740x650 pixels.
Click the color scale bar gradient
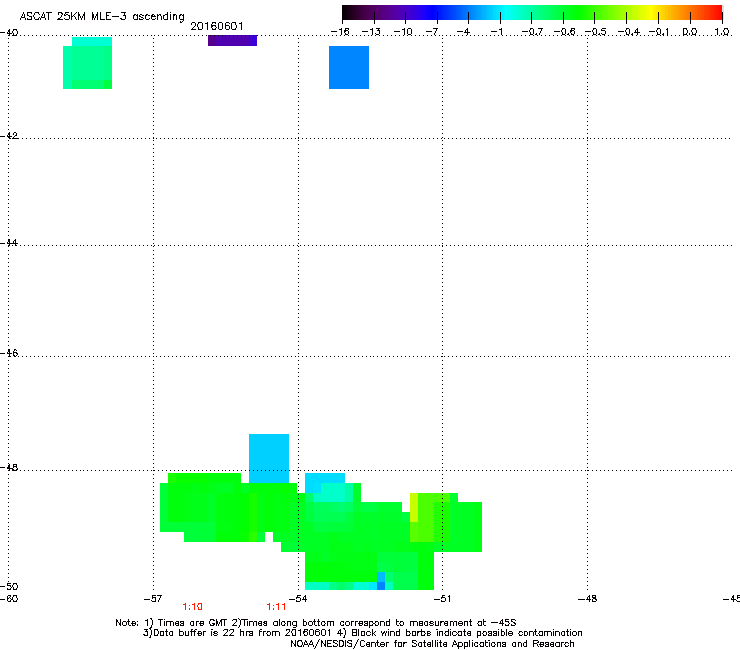tap(532, 12)
